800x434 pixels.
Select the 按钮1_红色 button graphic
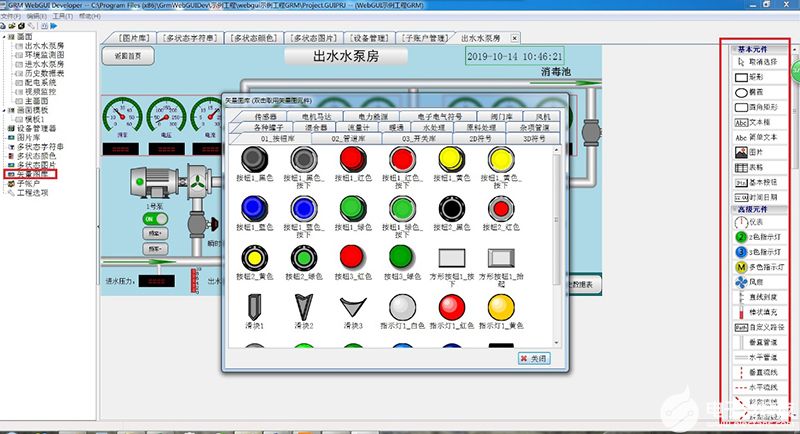click(x=353, y=160)
